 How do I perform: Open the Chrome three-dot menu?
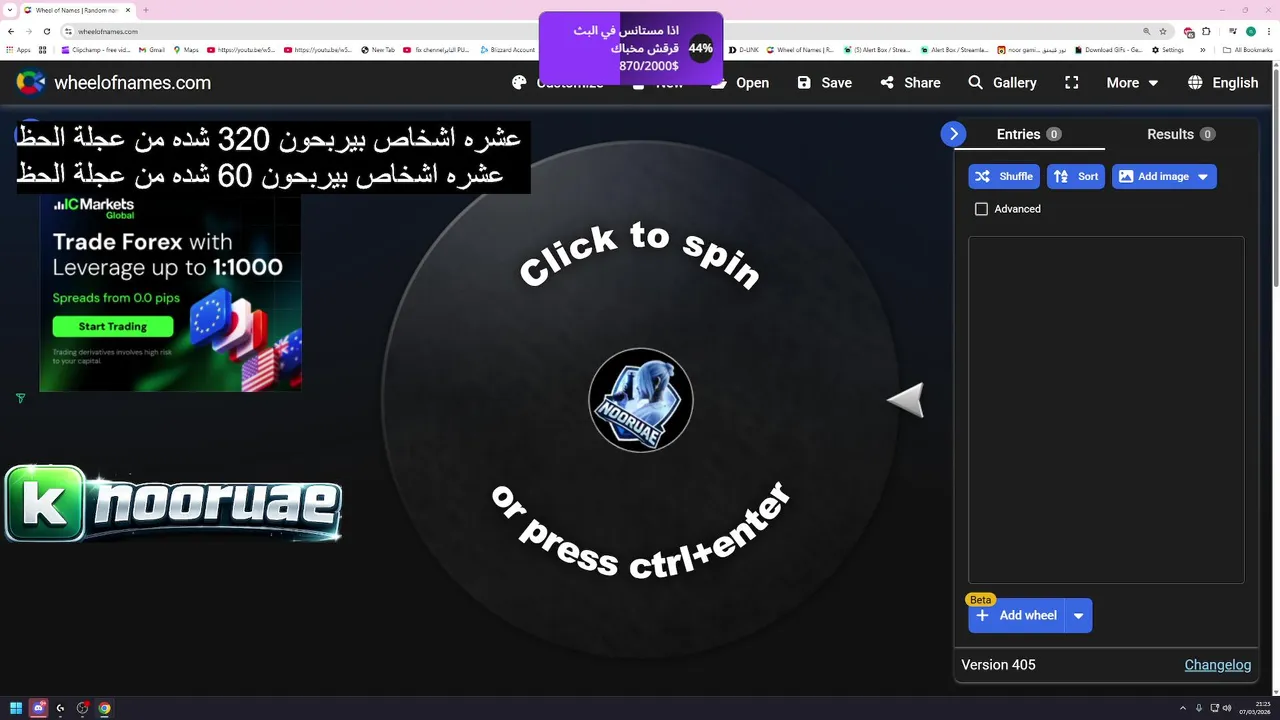click(1268, 31)
